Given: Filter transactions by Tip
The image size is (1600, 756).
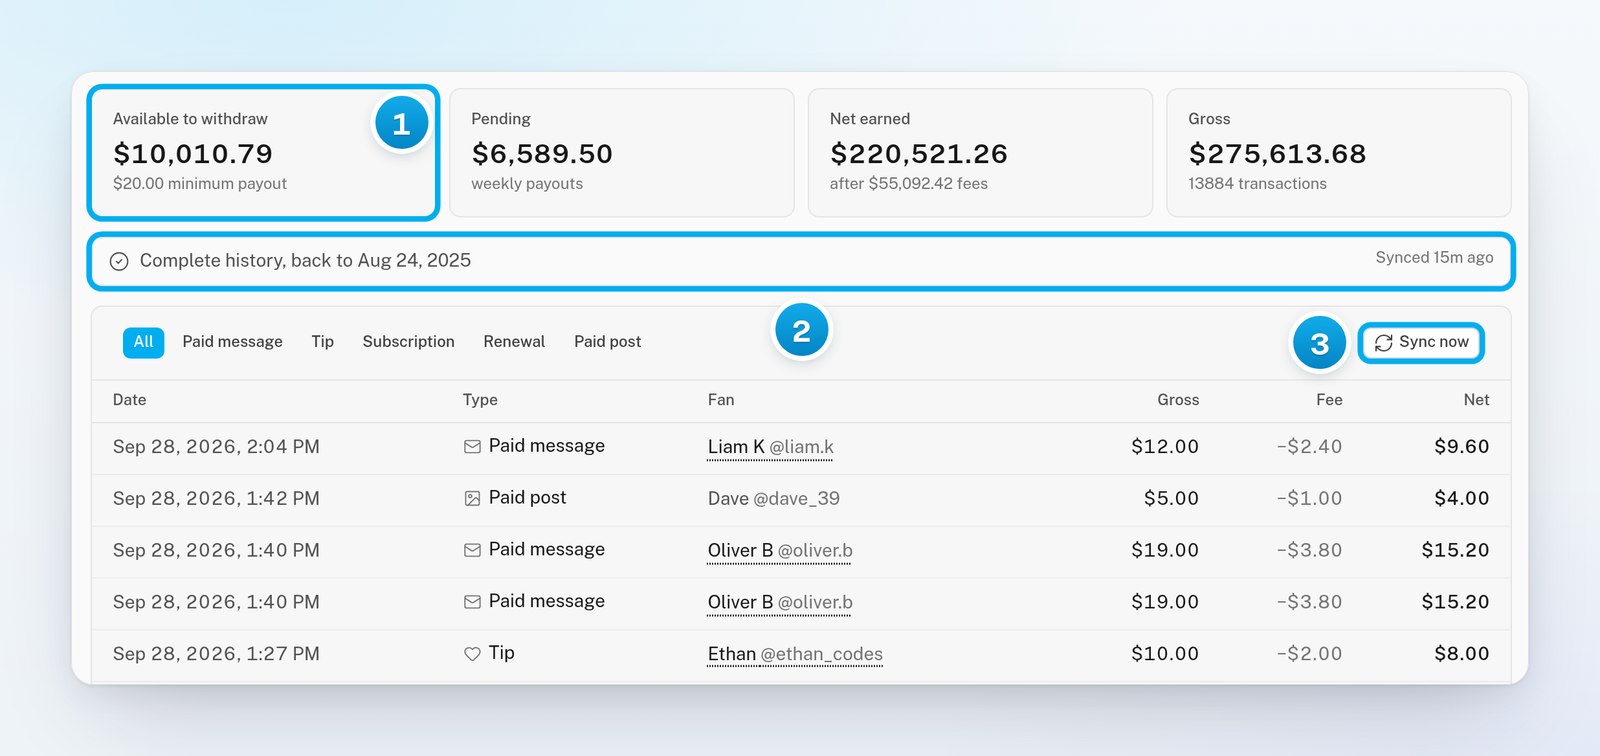Looking at the screenshot, I should 322,342.
